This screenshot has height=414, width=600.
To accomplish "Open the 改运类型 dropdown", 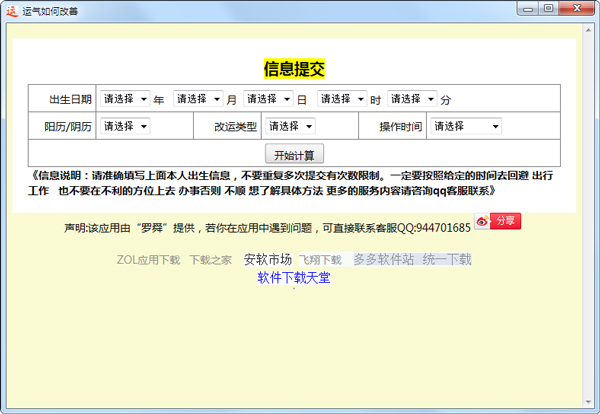I will (x=290, y=126).
